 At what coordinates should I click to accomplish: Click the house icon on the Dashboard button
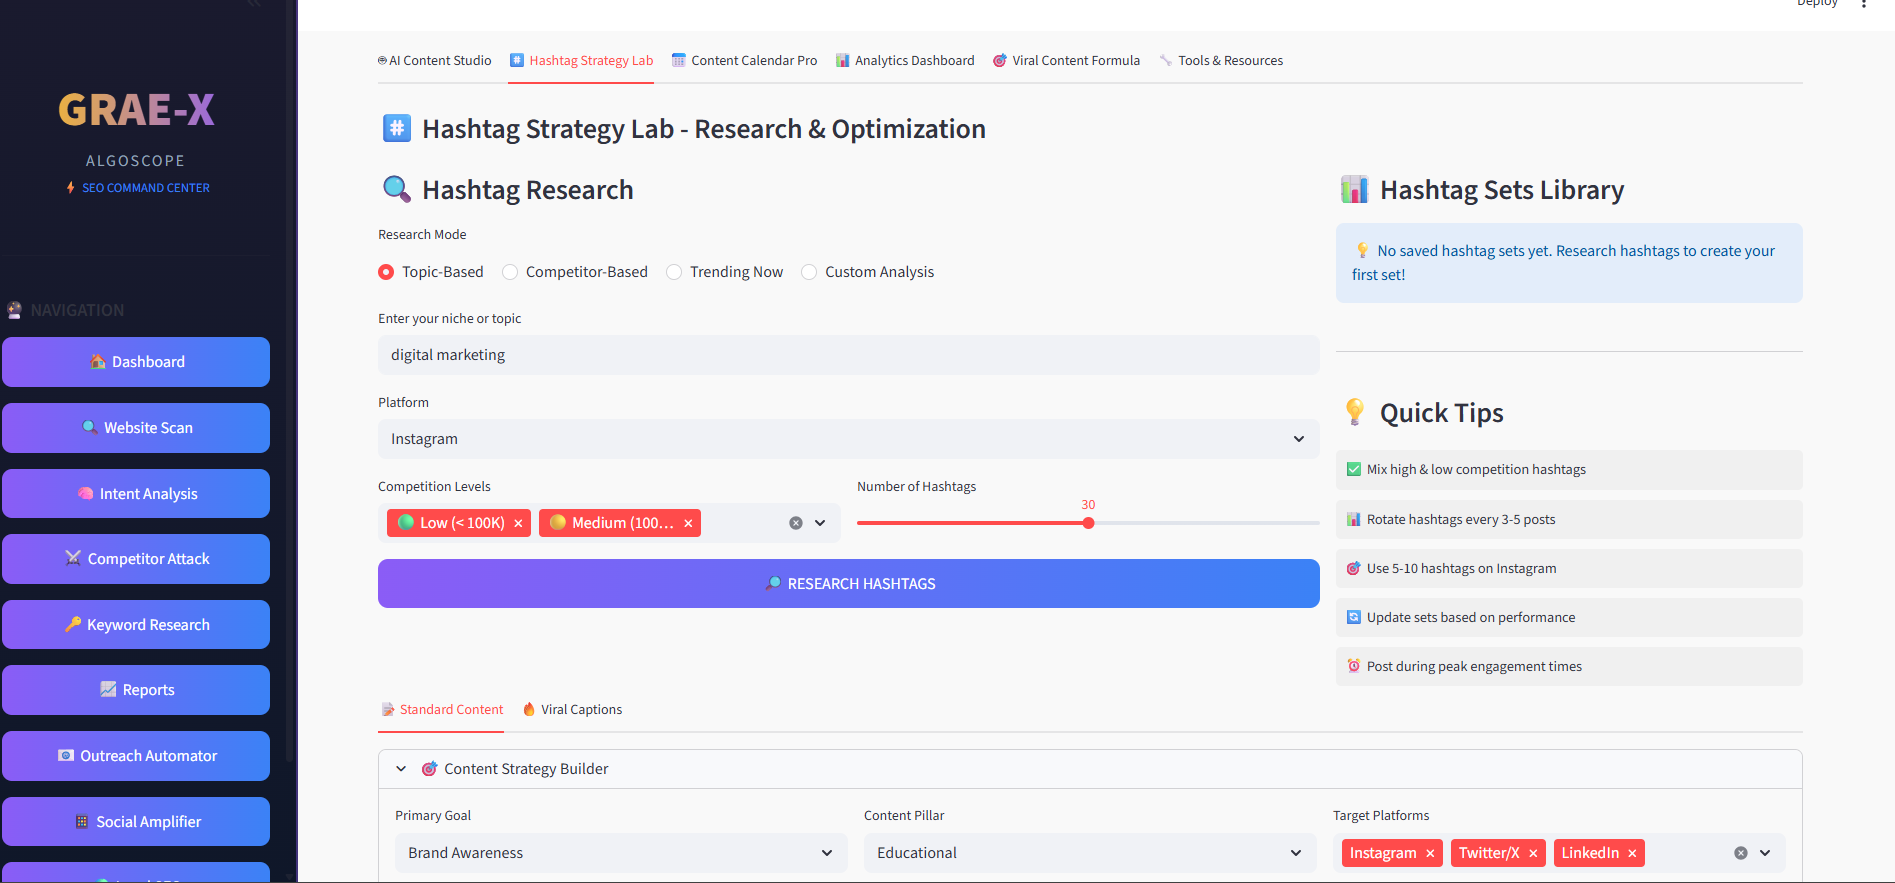(x=98, y=362)
